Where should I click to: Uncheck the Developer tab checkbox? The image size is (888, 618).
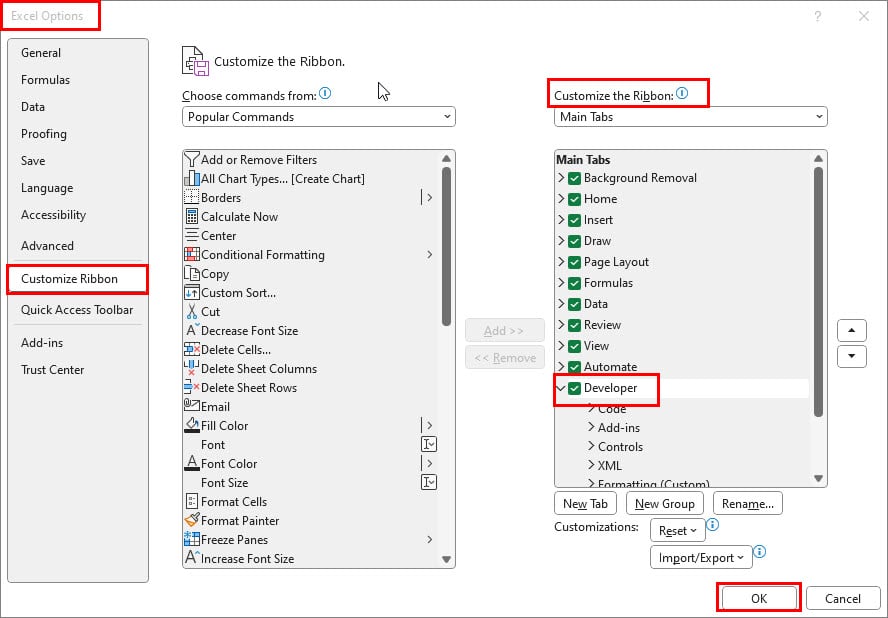(574, 388)
